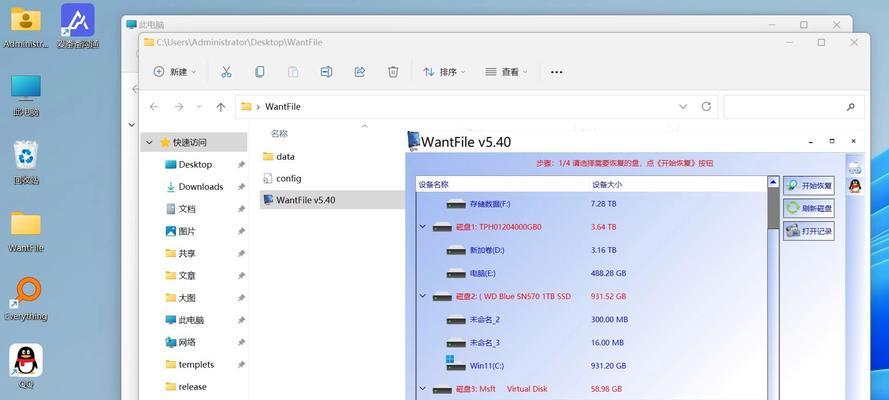Select 未命名_2 partition row
This screenshot has width=889, height=400.
pyautogui.click(x=591, y=320)
